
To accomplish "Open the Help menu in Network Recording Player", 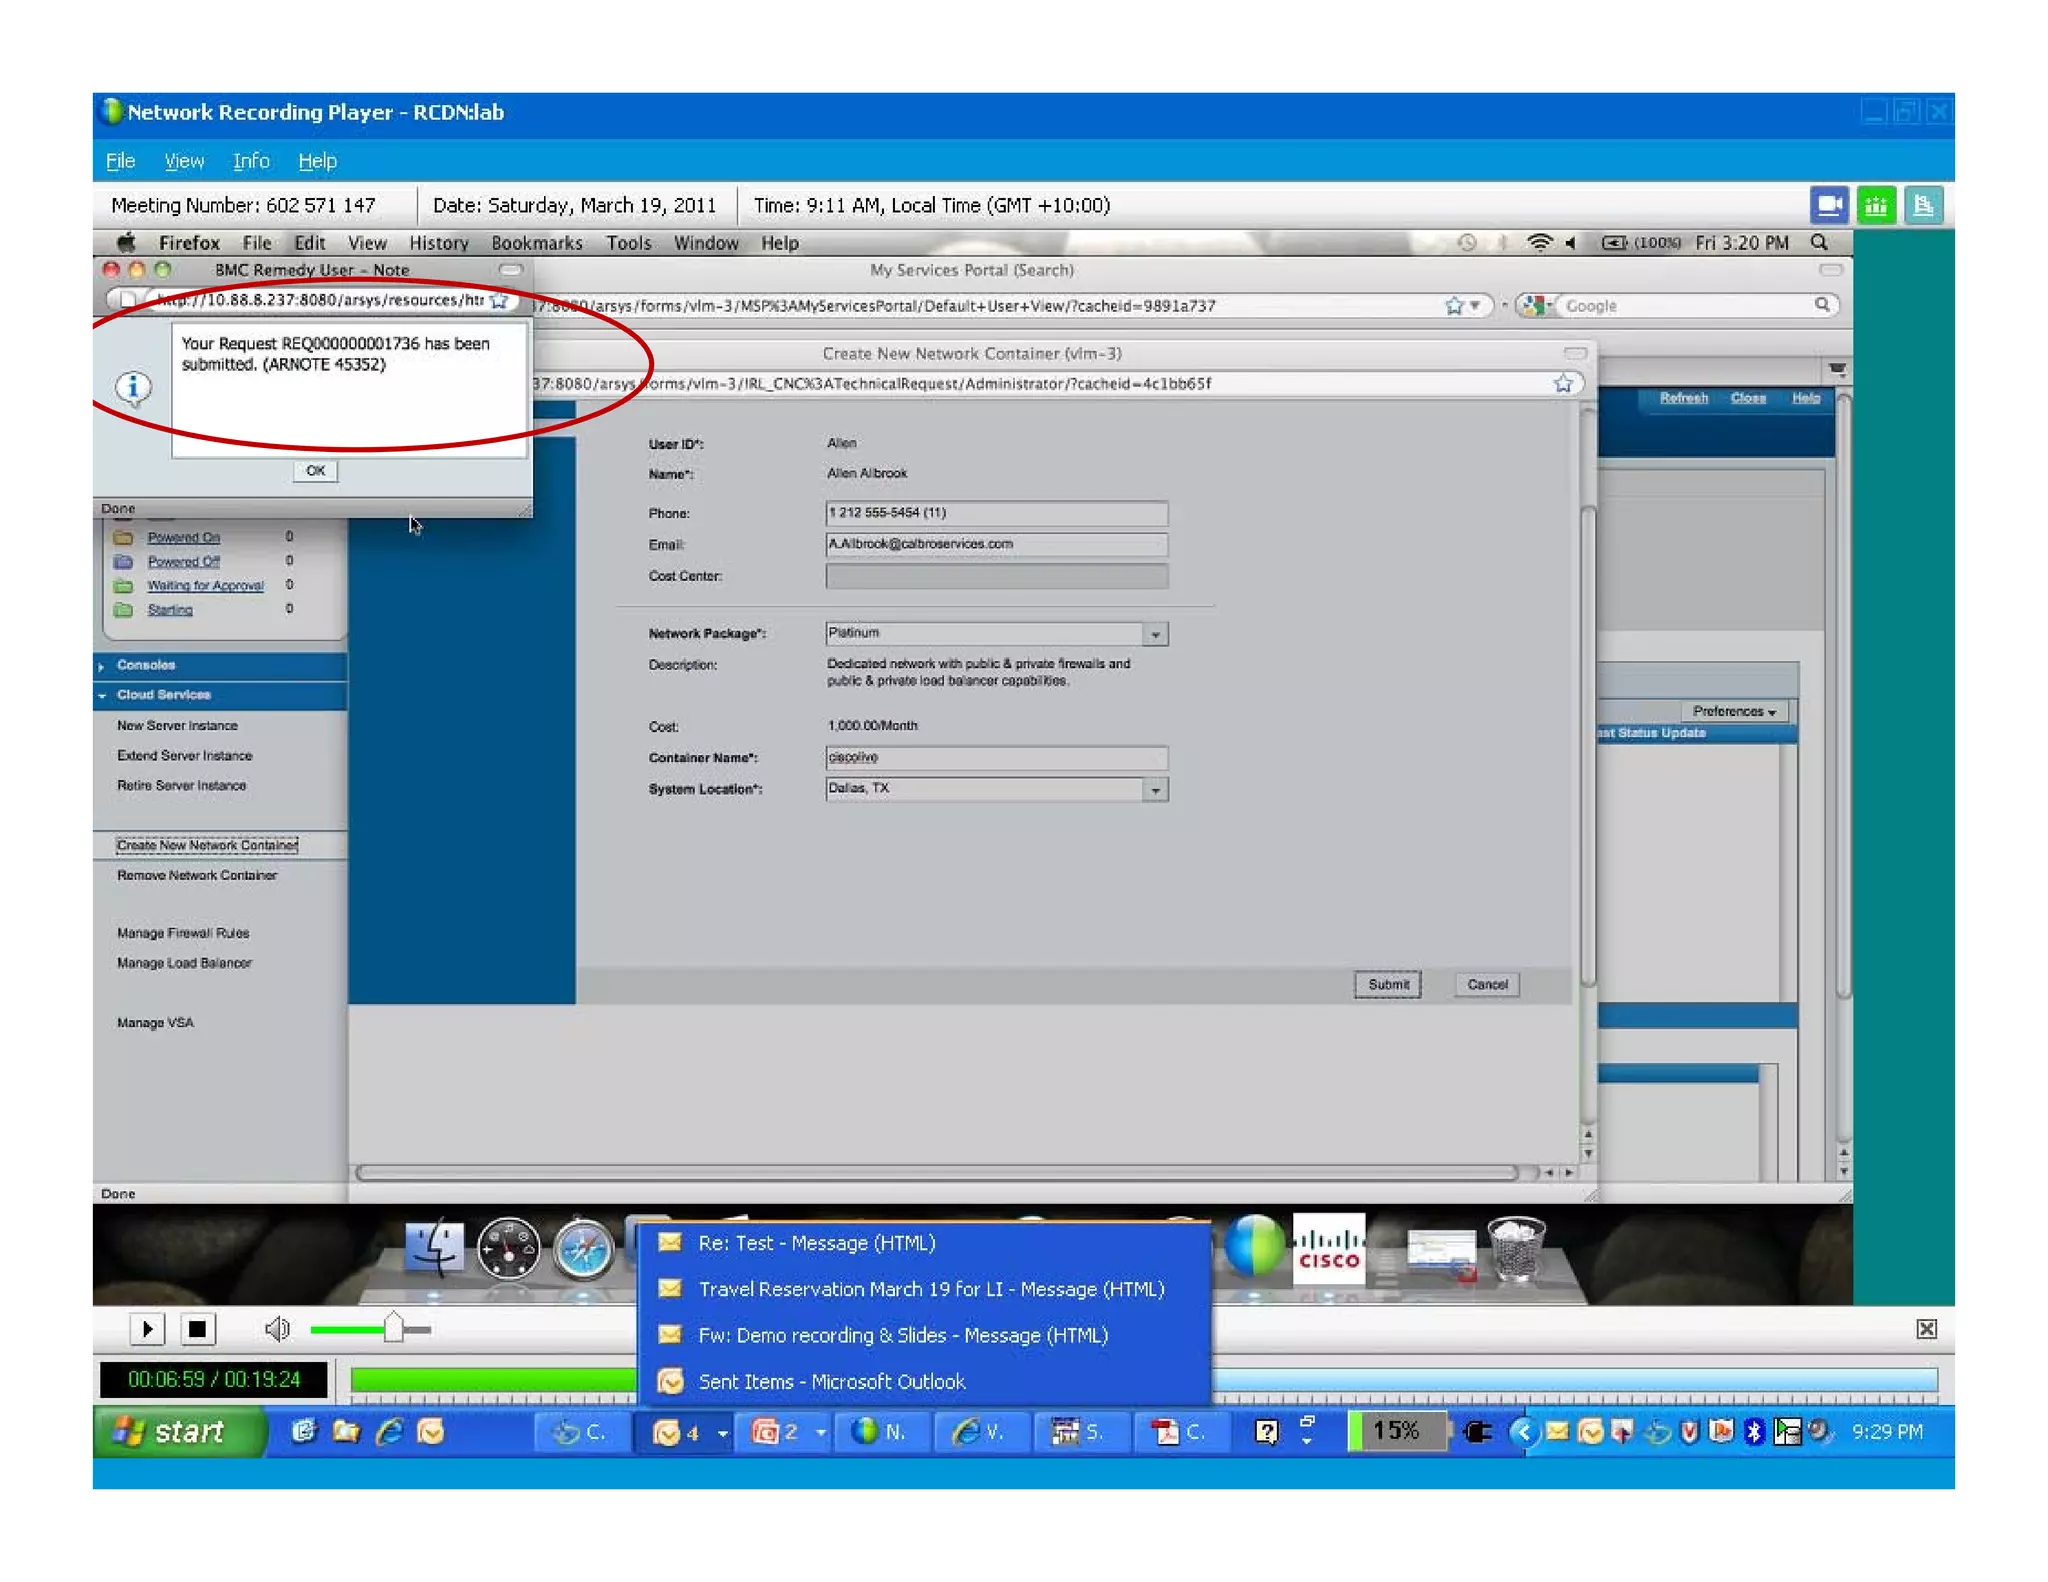I will pos(317,161).
